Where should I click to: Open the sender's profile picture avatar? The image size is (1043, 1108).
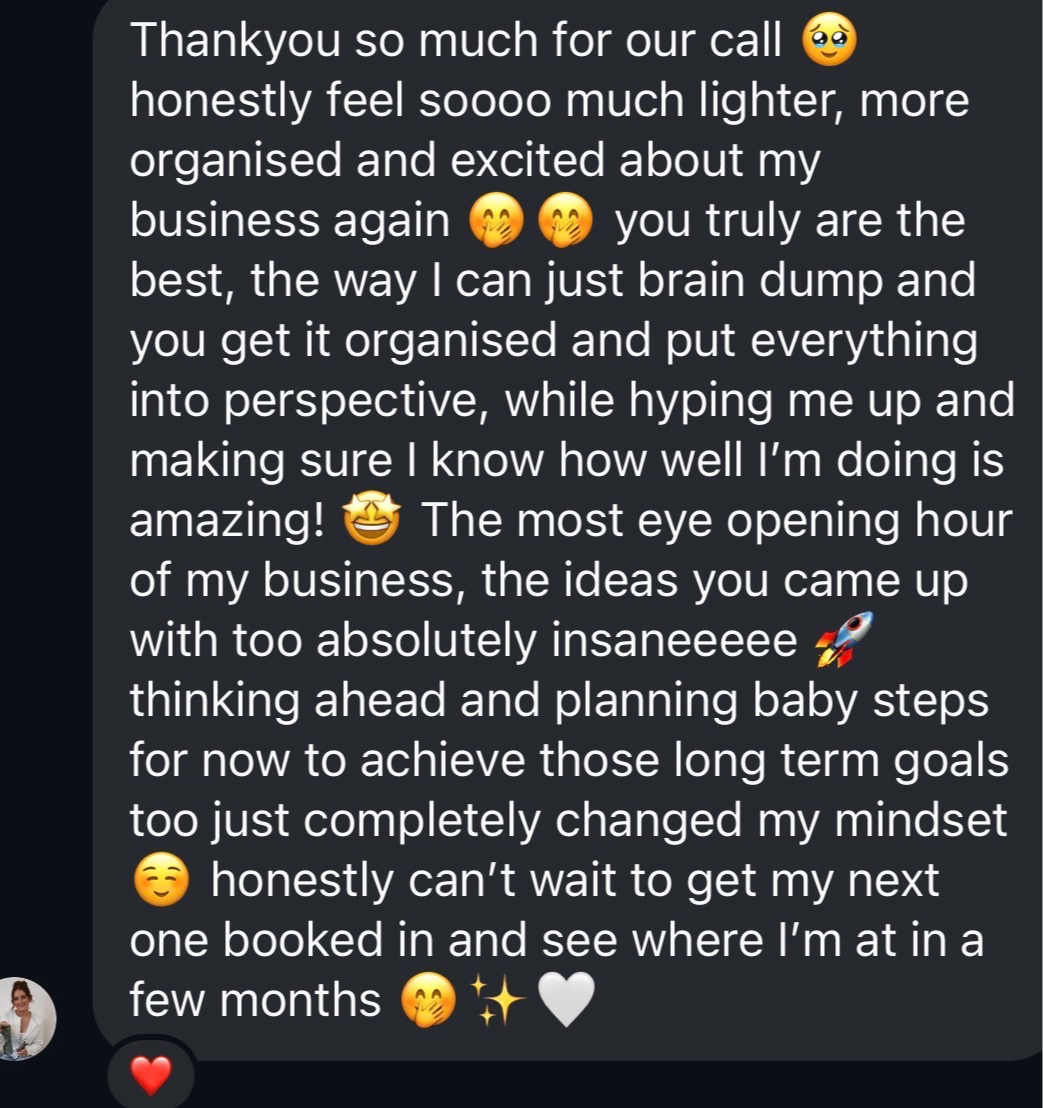point(27,1018)
